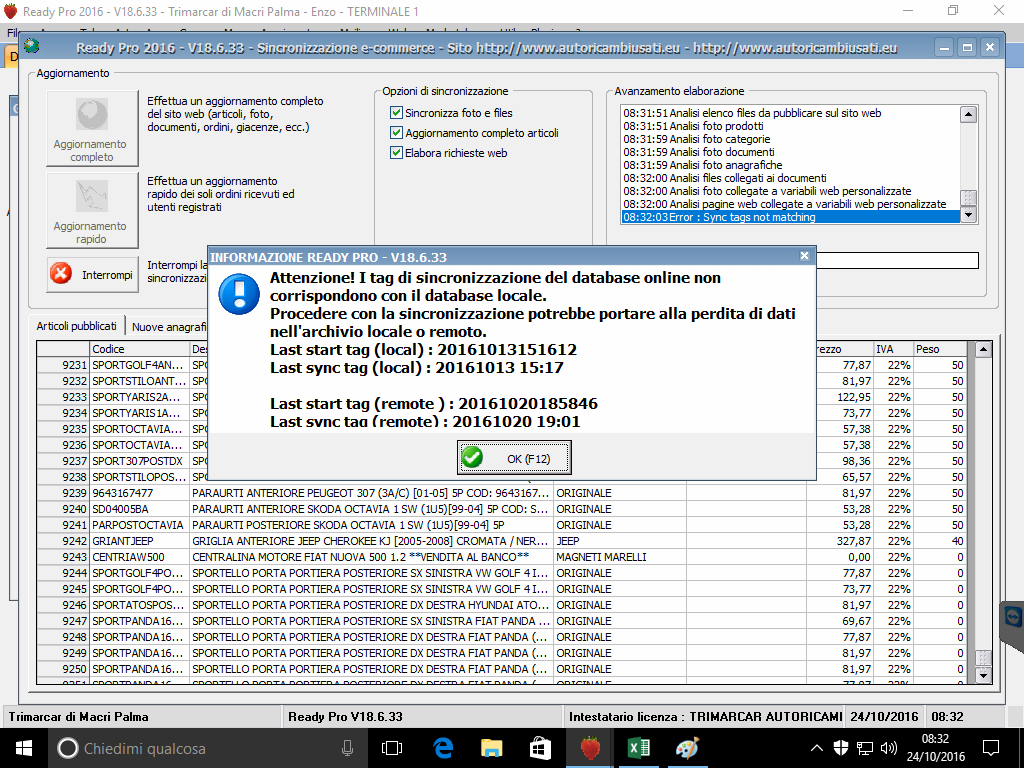The image size is (1024, 768).
Task: Click the Cortana search box Chiedimi qualcosa
Action: 208,748
